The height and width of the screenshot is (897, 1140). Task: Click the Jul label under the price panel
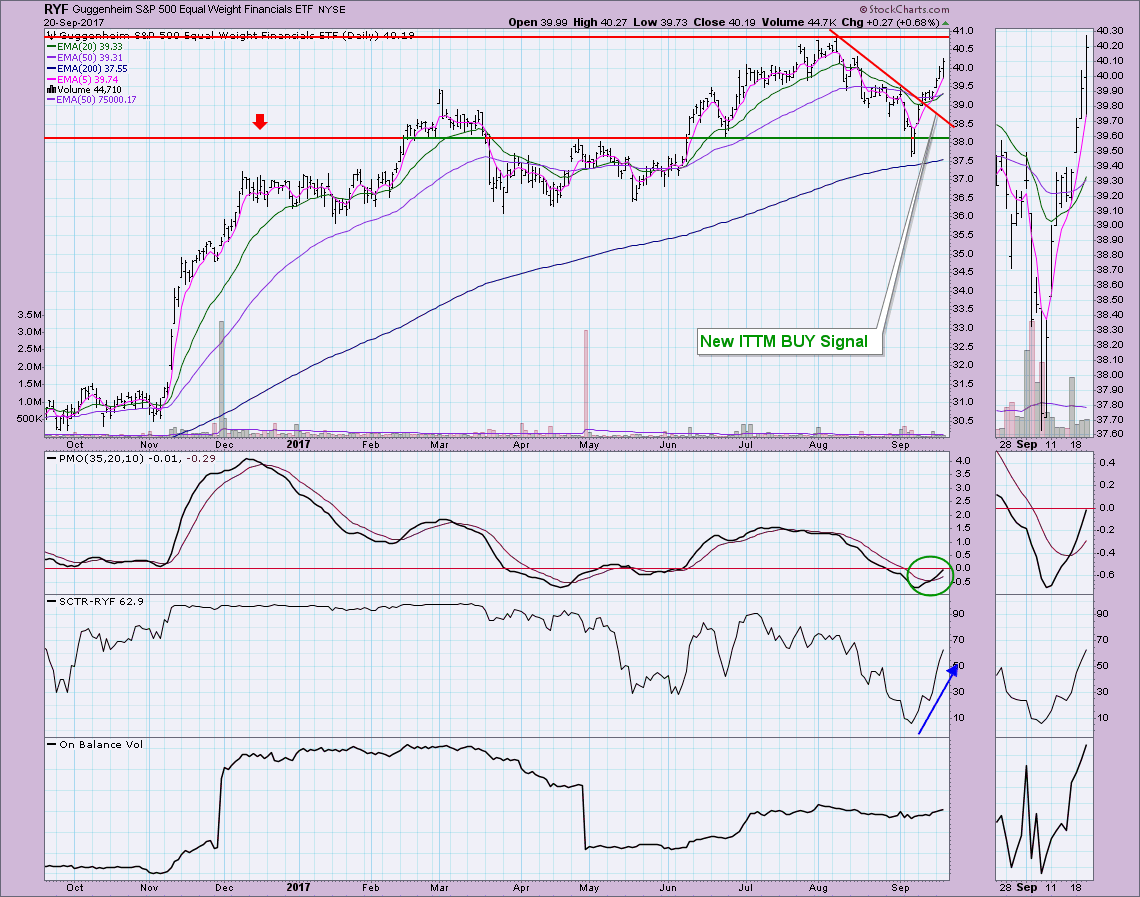pyautogui.click(x=745, y=444)
